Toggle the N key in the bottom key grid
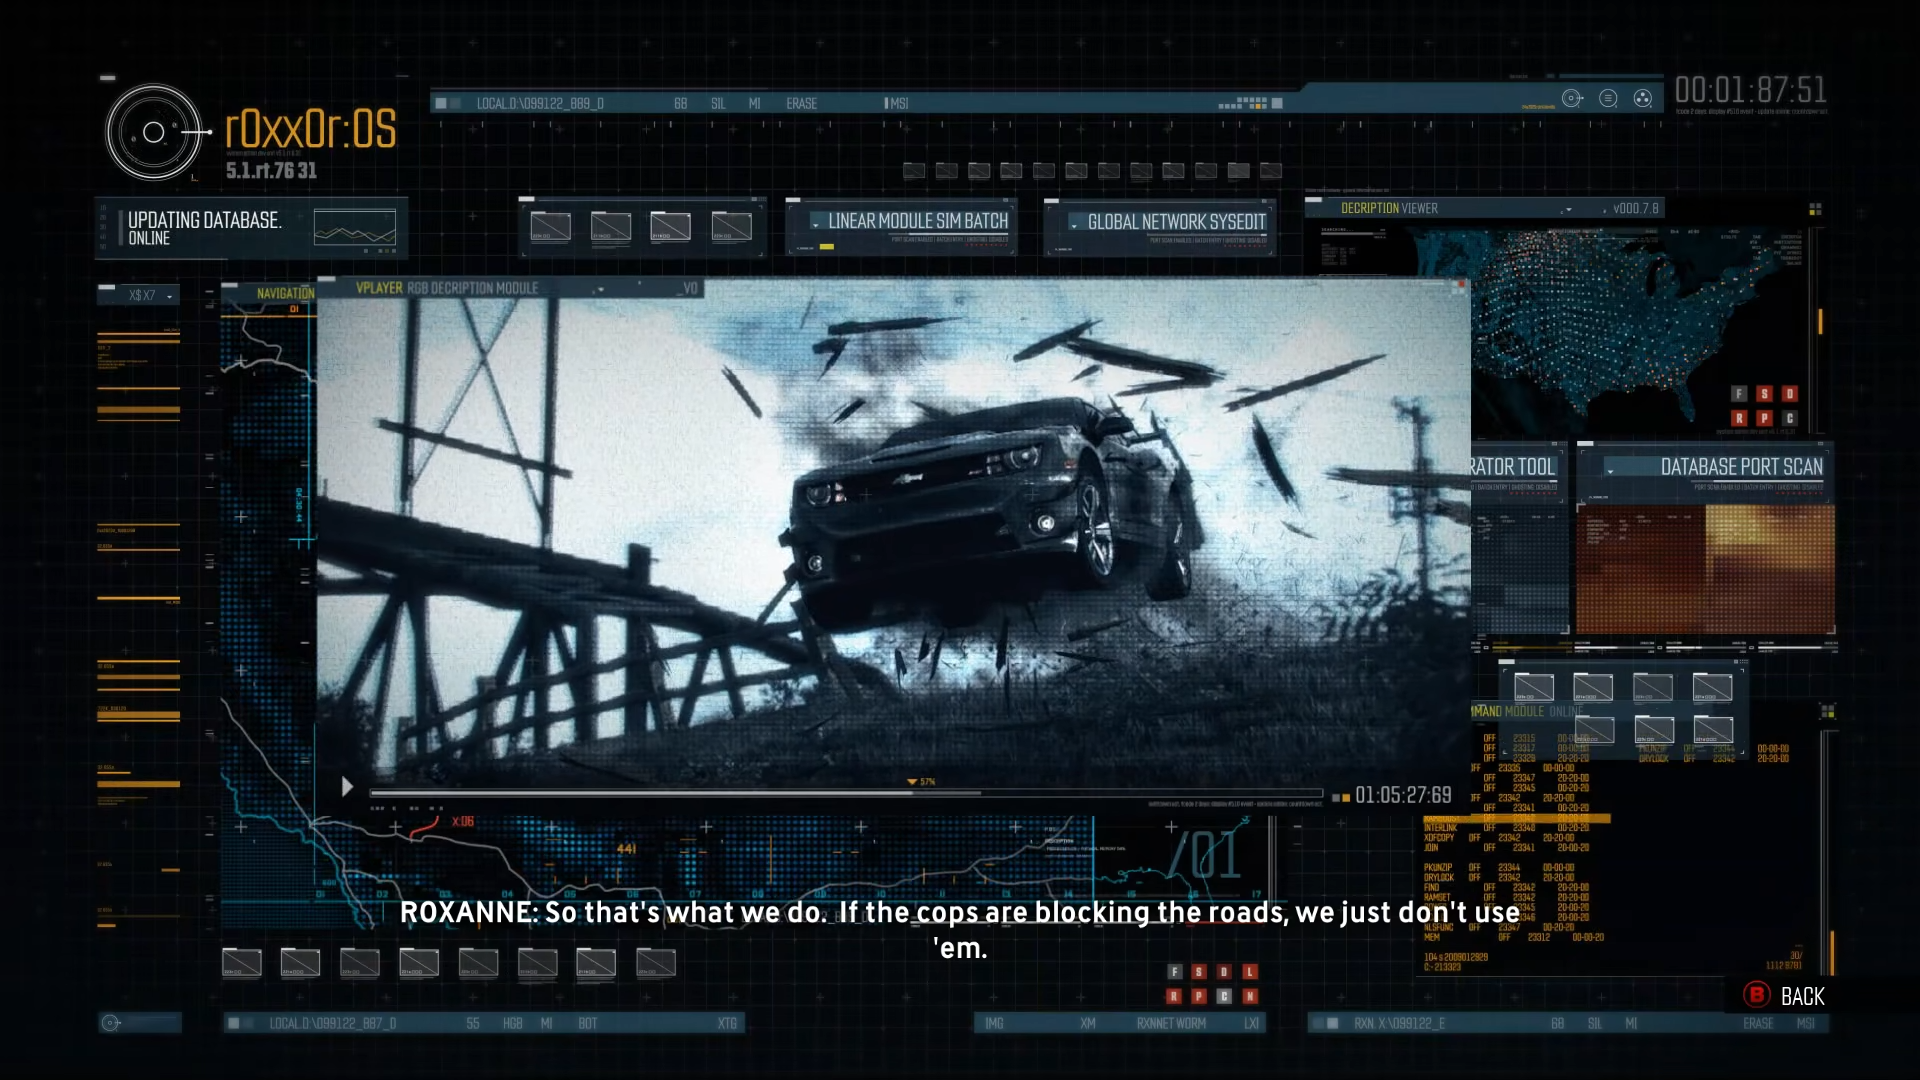 tap(1249, 996)
